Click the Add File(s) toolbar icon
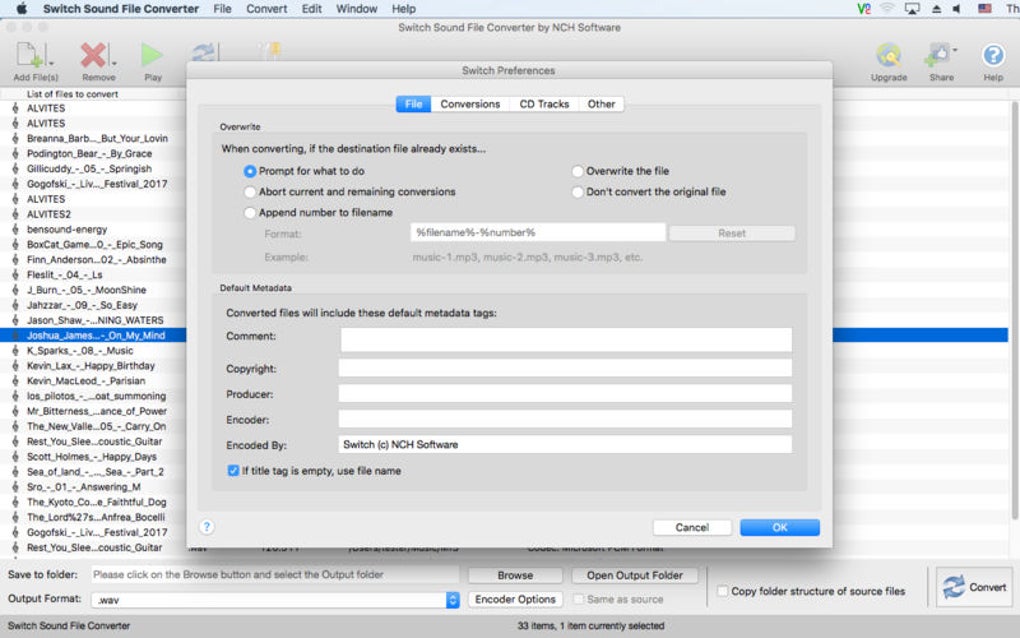1020x638 pixels. pyautogui.click(x=30, y=55)
